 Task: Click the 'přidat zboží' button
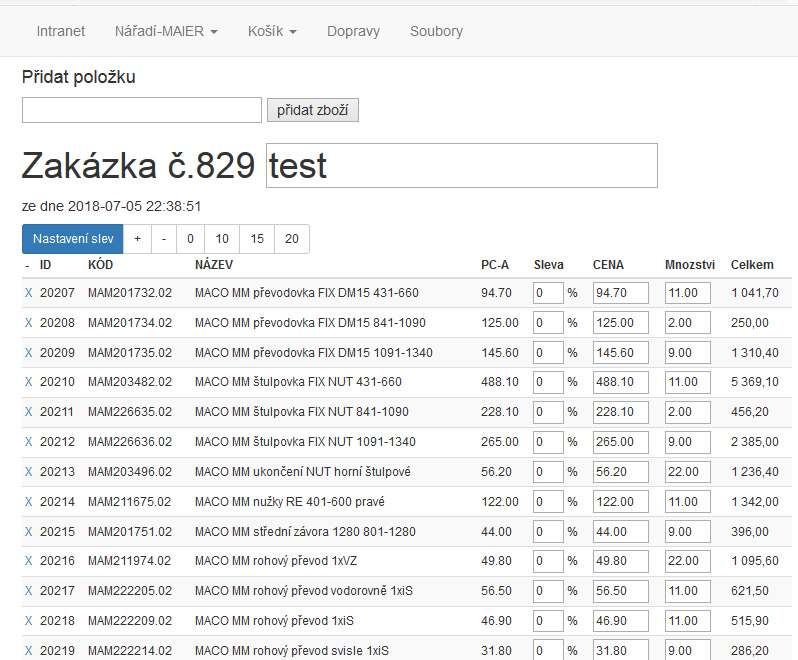[x=312, y=110]
